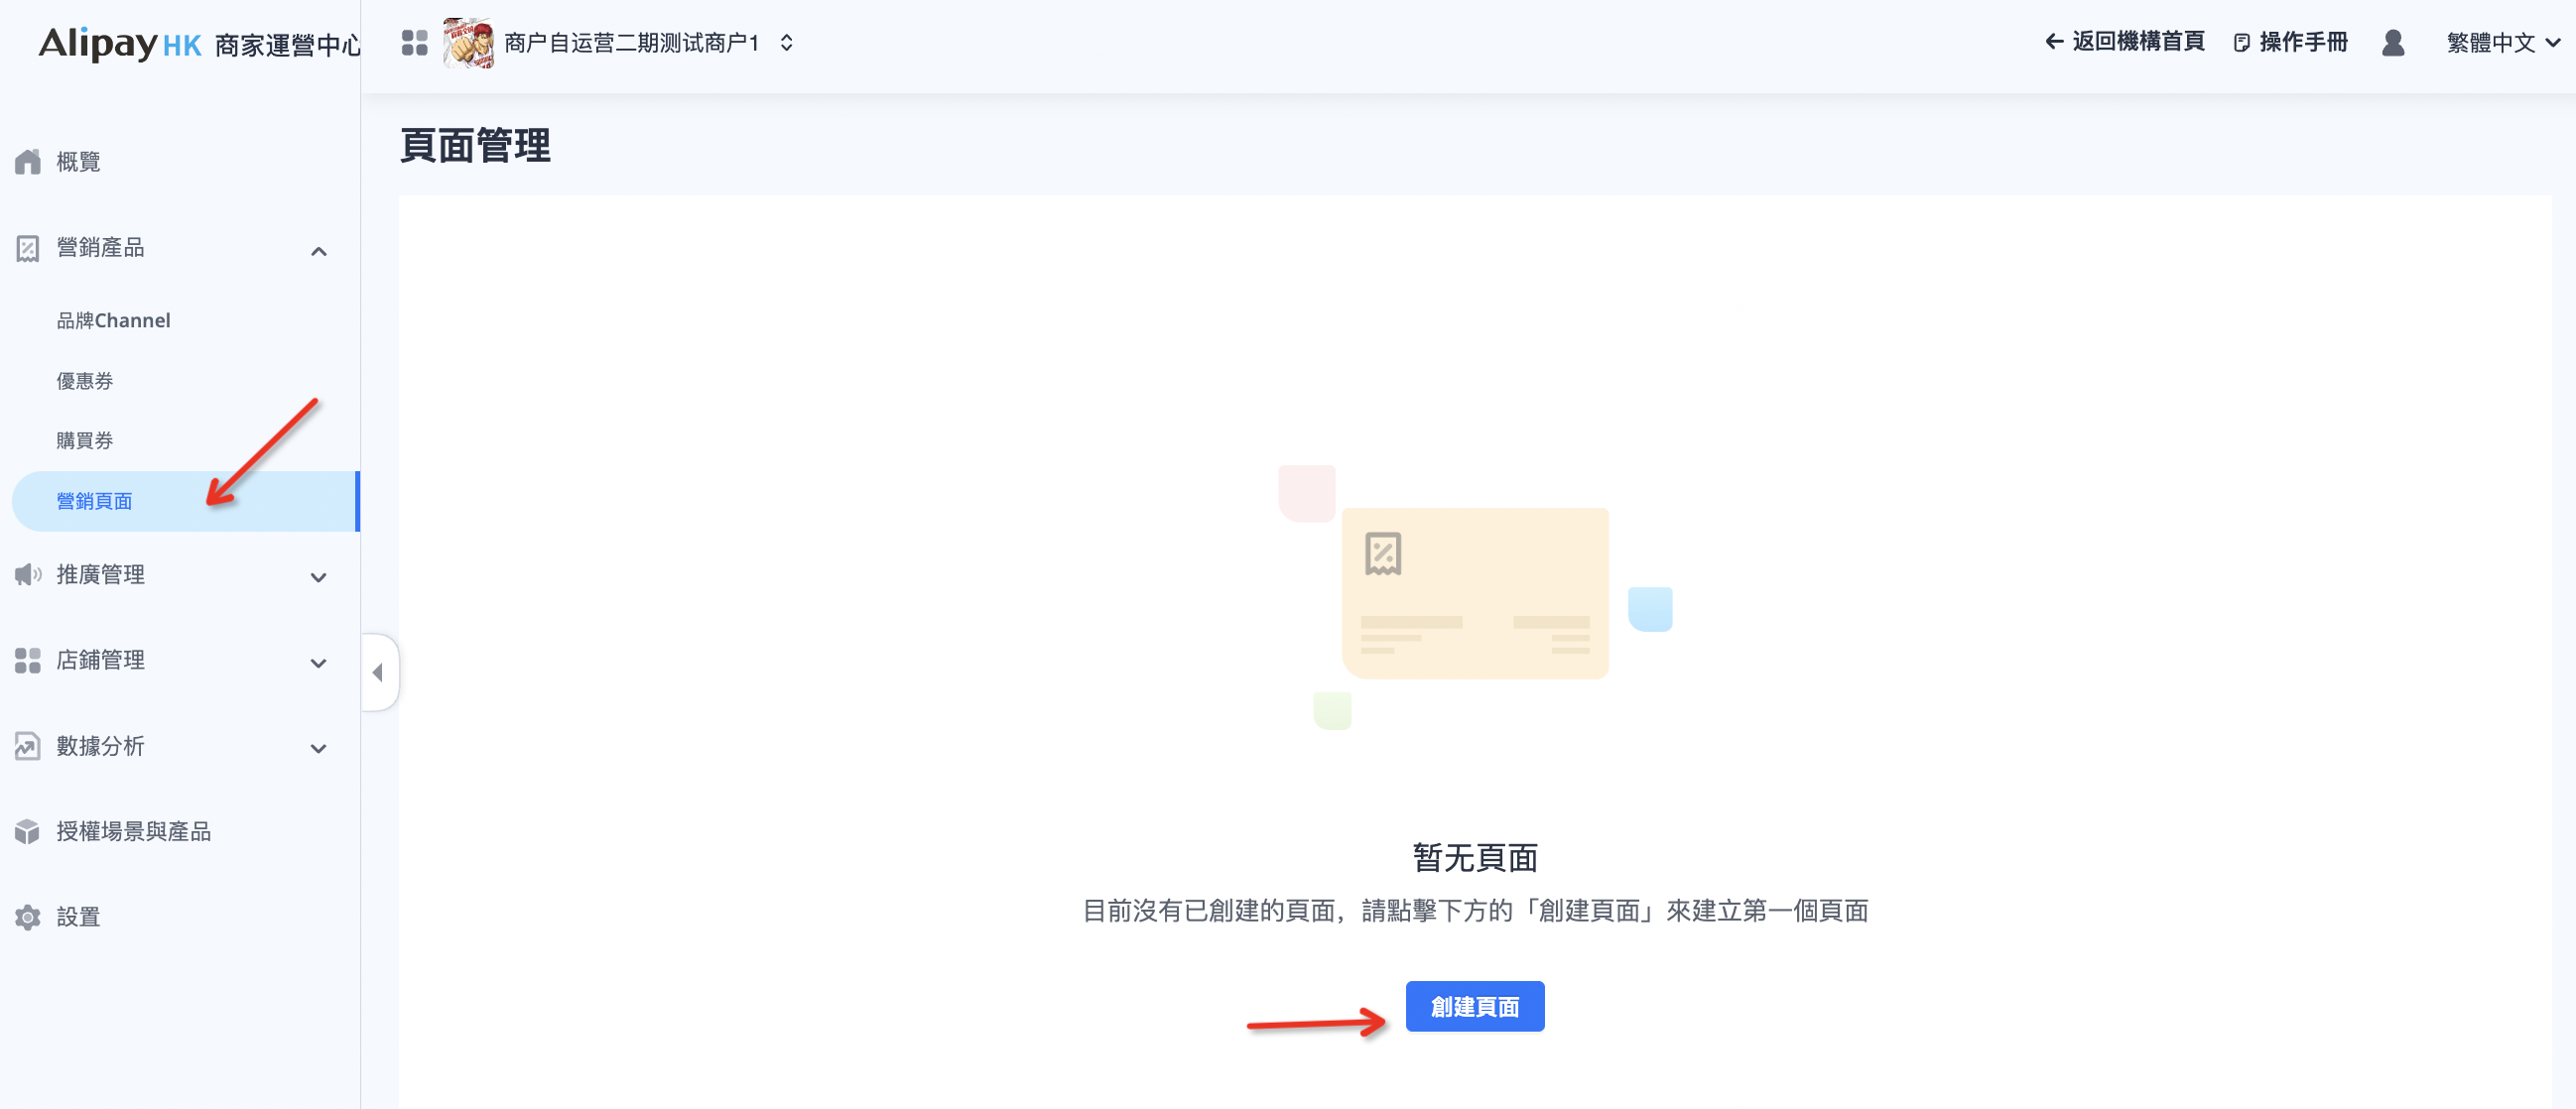Screen dimensions: 2576x1109
Task: Collapse the sidebar with the arrow handle
Action: coord(378,673)
